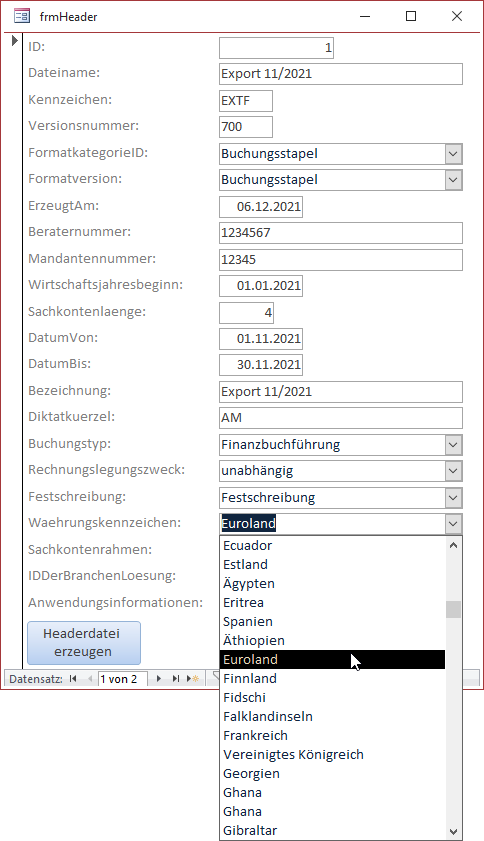Screen dimensions: 484x841
Task: Click the list scrollbar up arrow
Action: pyautogui.click(x=453, y=545)
